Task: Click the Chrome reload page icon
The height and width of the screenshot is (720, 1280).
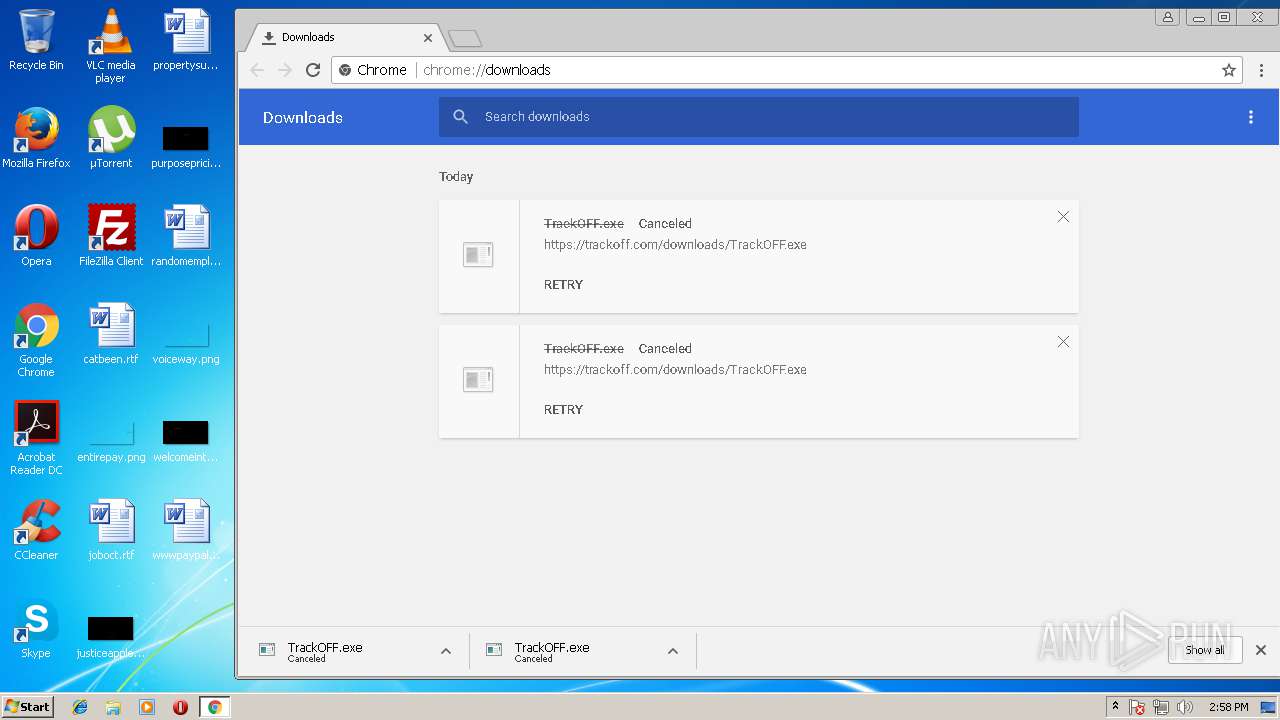Action: click(313, 70)
